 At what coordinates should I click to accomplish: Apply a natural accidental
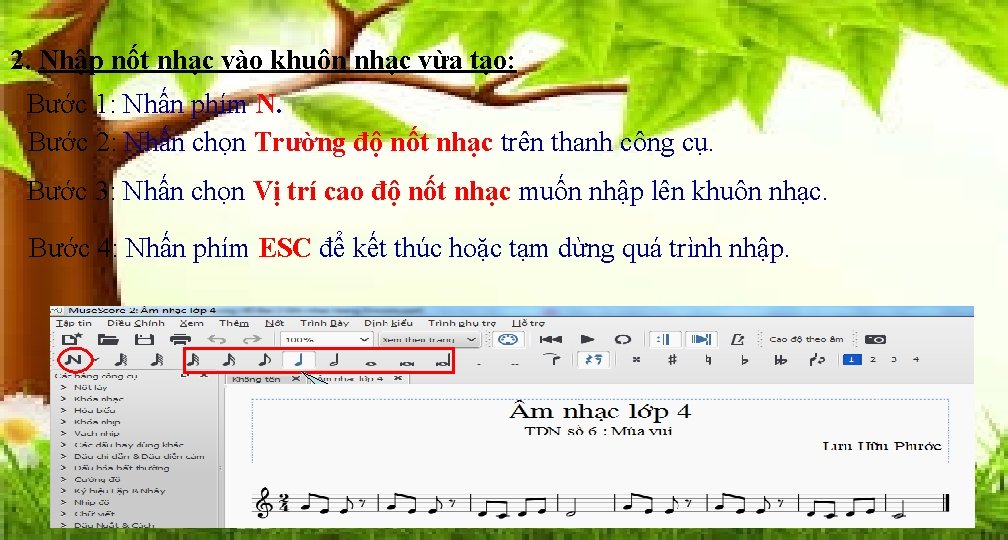pos(708,359)
